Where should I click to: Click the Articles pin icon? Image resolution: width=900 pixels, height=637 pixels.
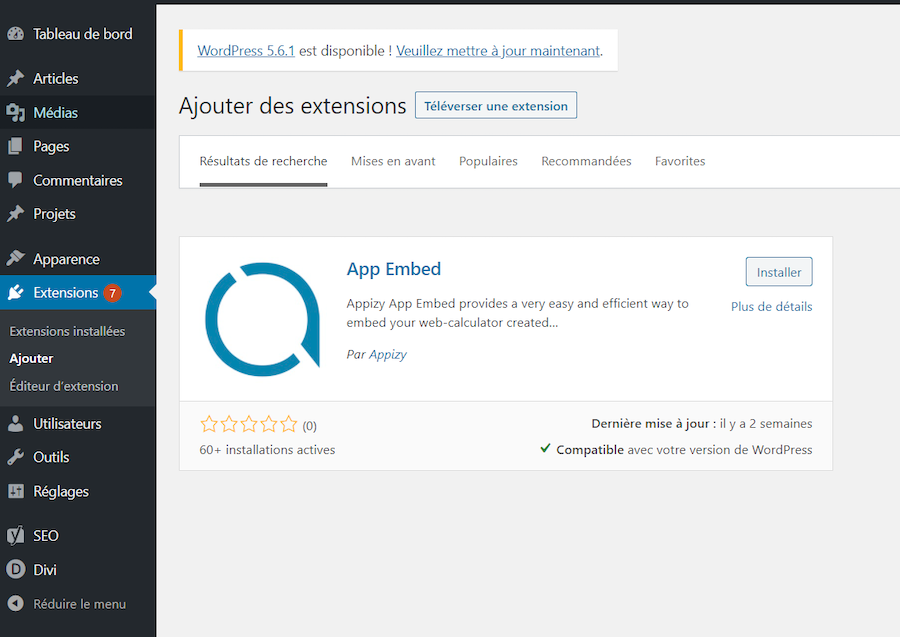point(15,78)
